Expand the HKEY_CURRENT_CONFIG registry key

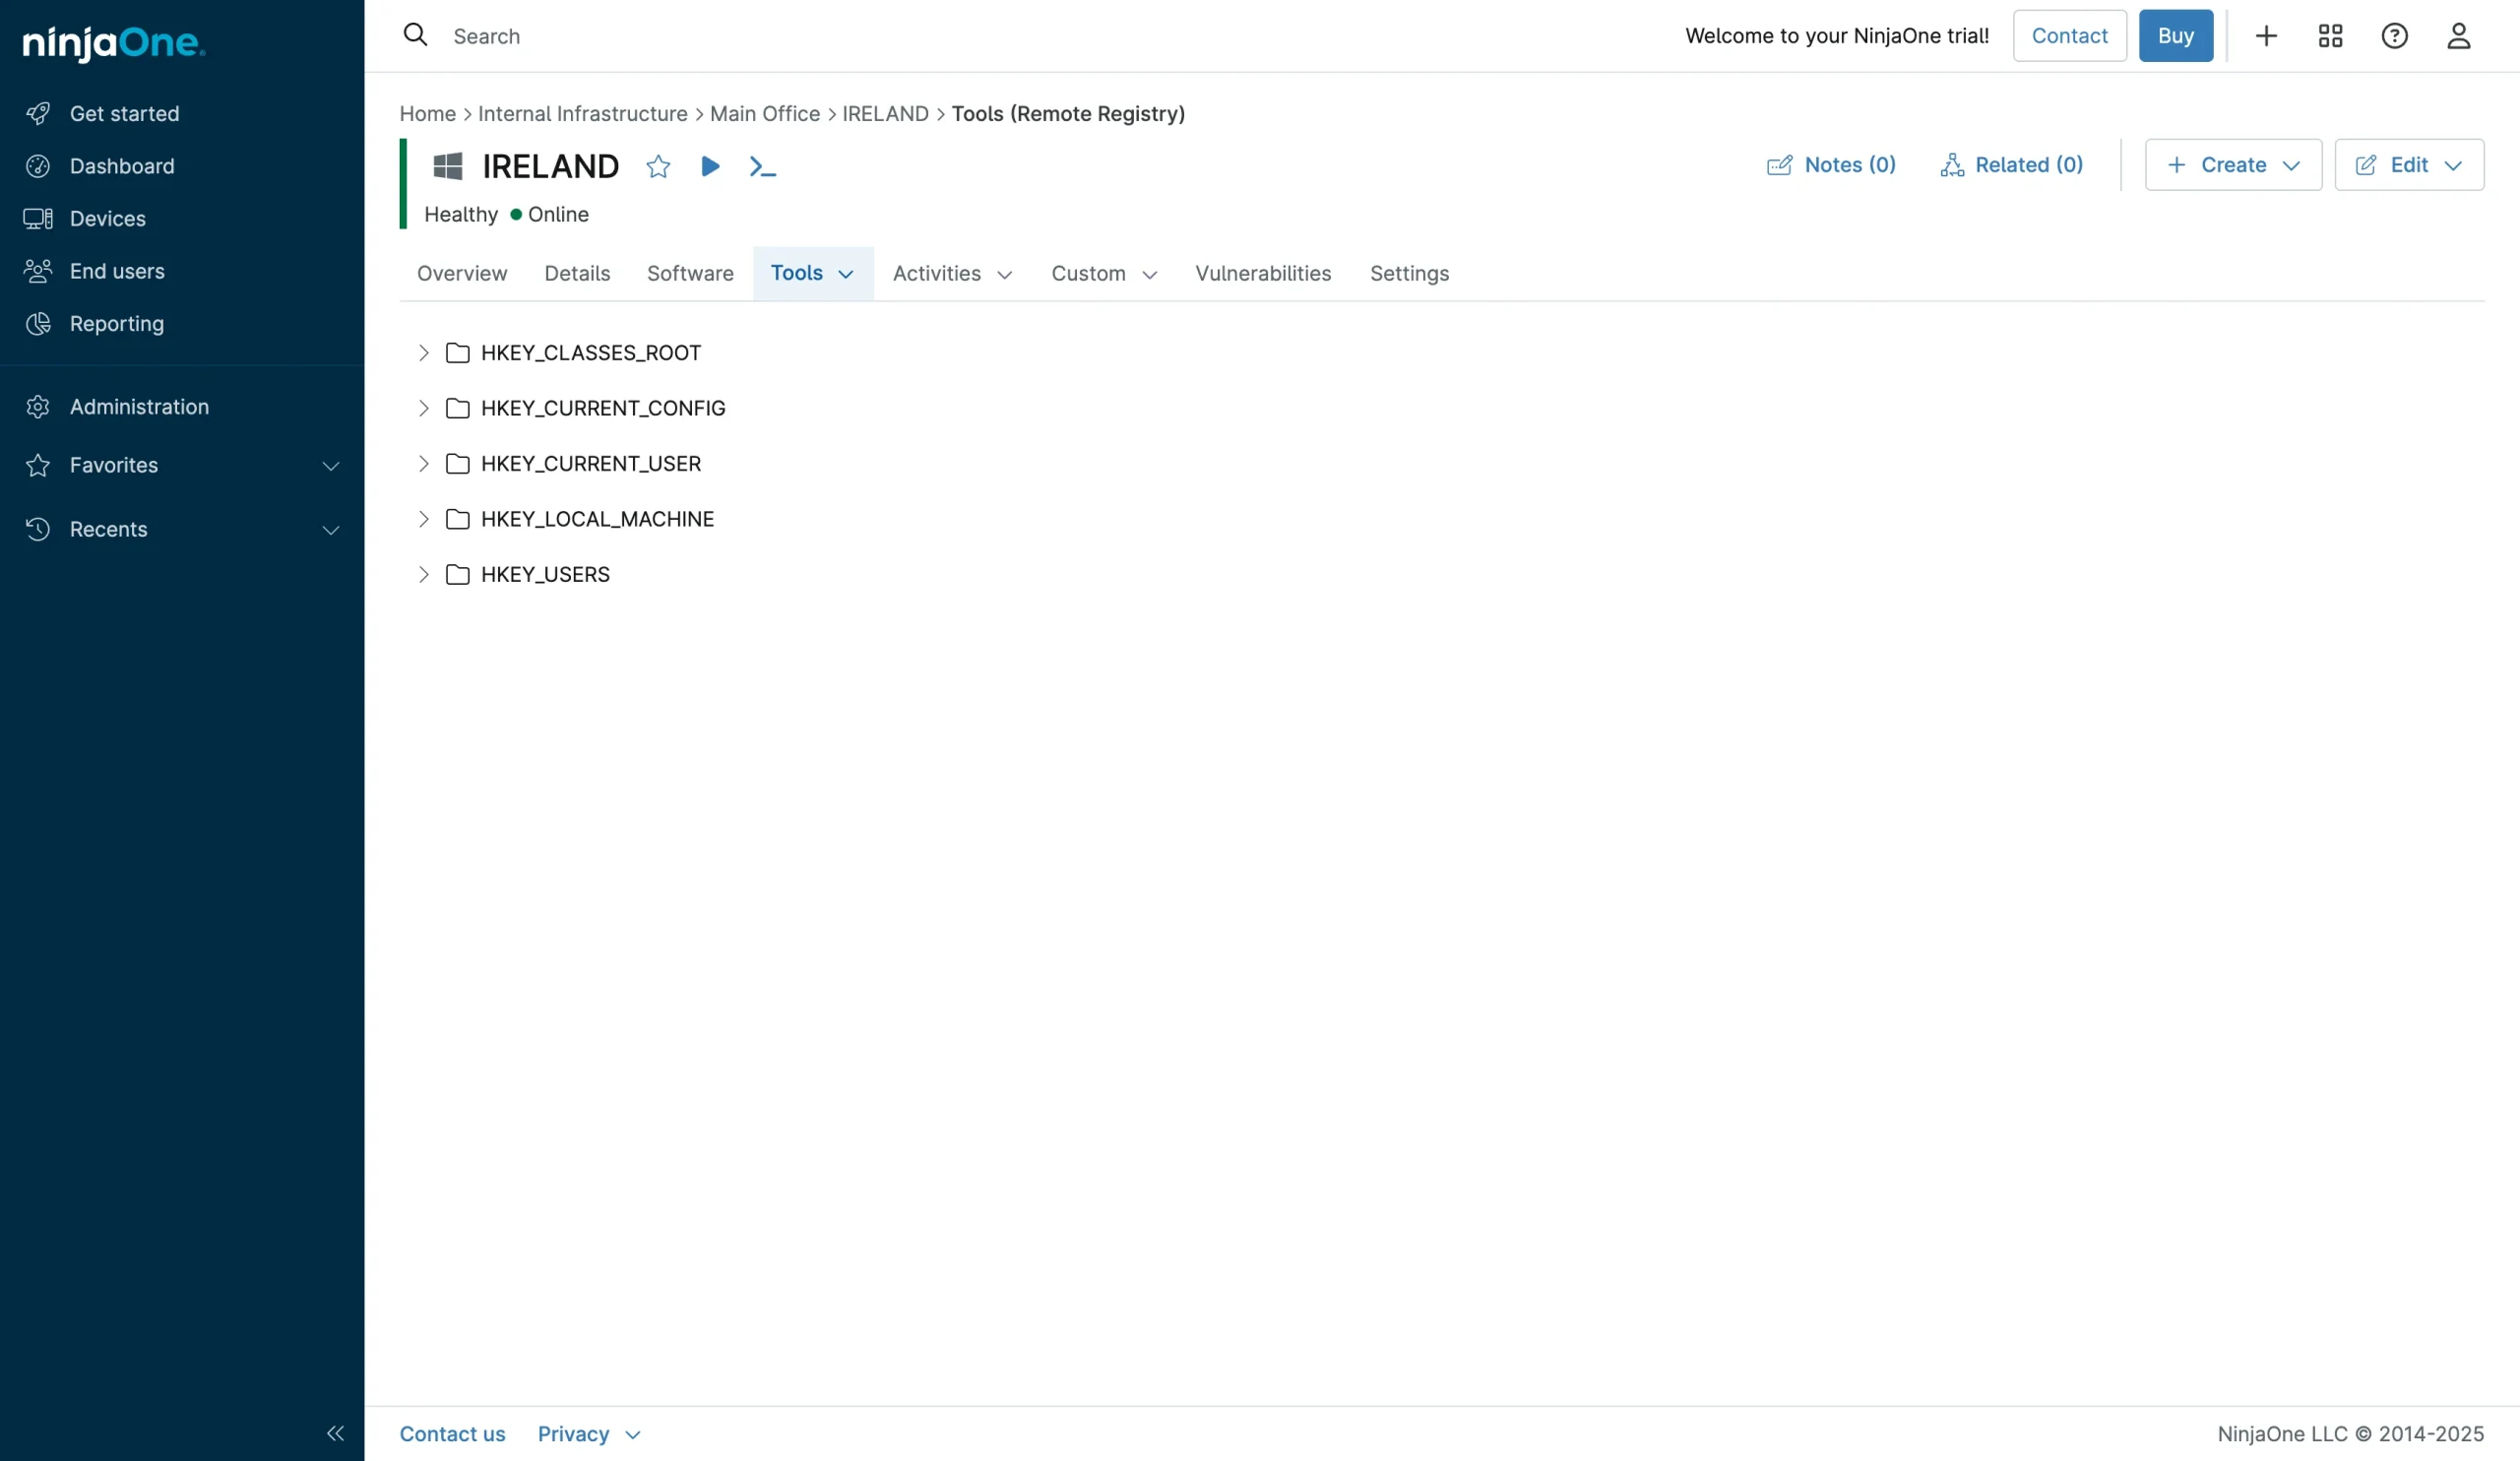423,408
